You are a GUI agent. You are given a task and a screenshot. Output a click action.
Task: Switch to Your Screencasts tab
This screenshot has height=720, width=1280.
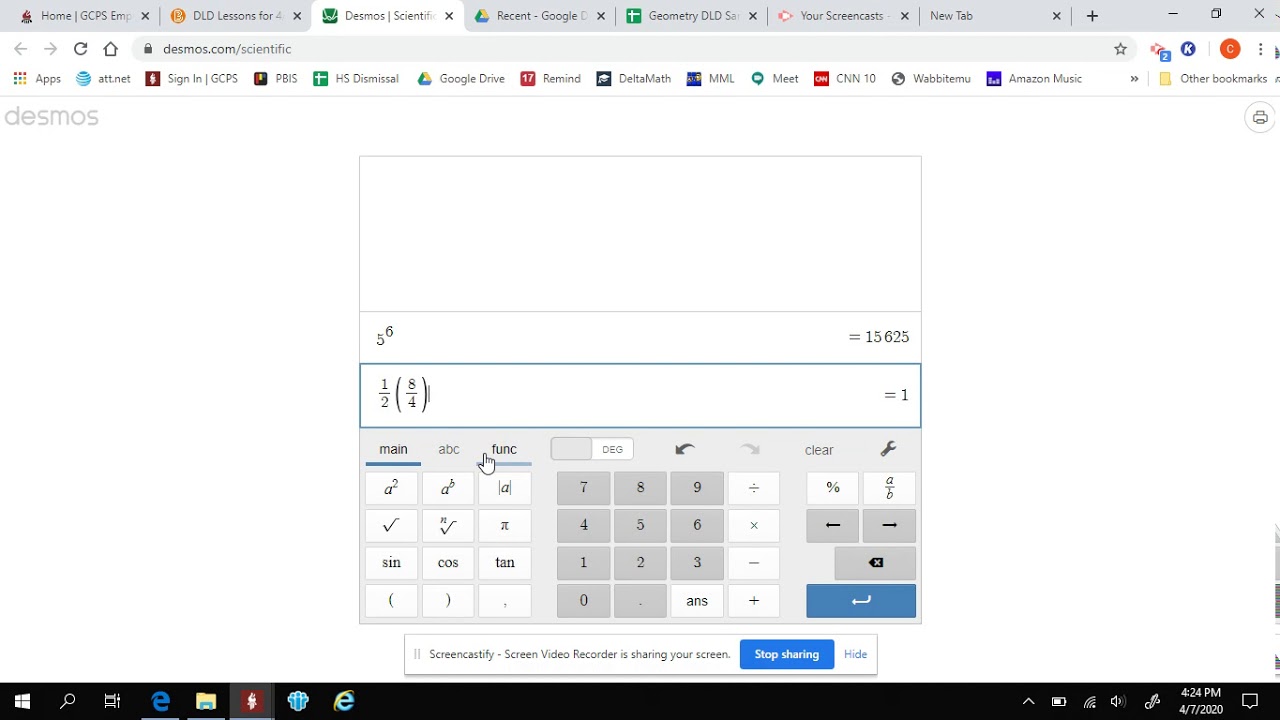(x=842, y=16)
